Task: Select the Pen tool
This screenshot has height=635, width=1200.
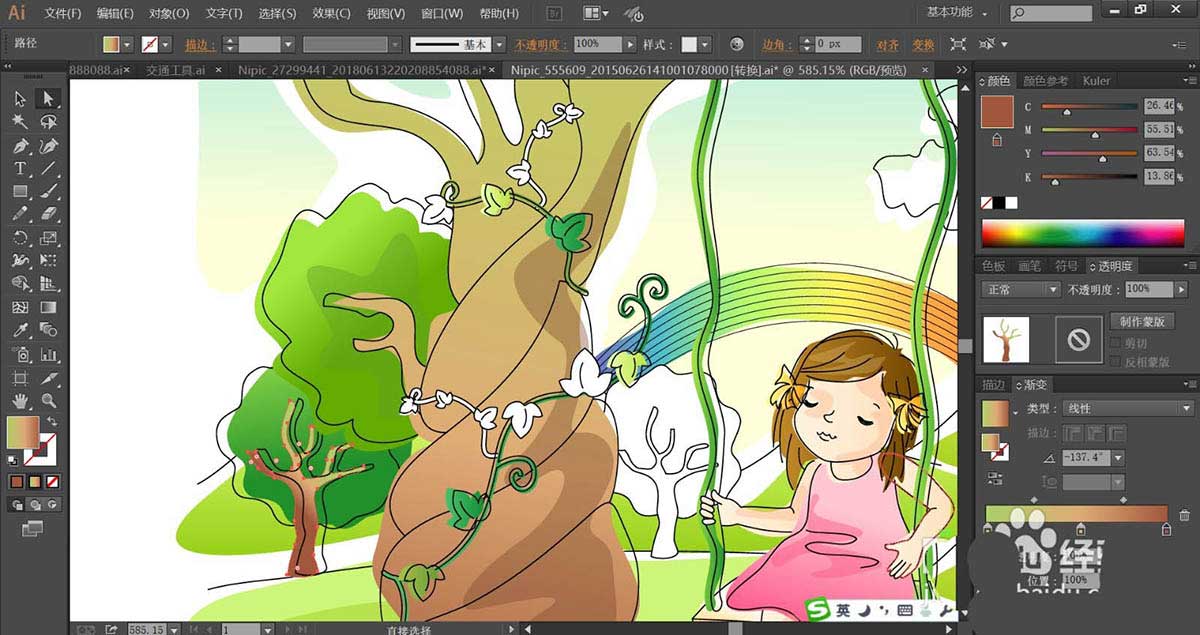Action: (x=20, y=145)
